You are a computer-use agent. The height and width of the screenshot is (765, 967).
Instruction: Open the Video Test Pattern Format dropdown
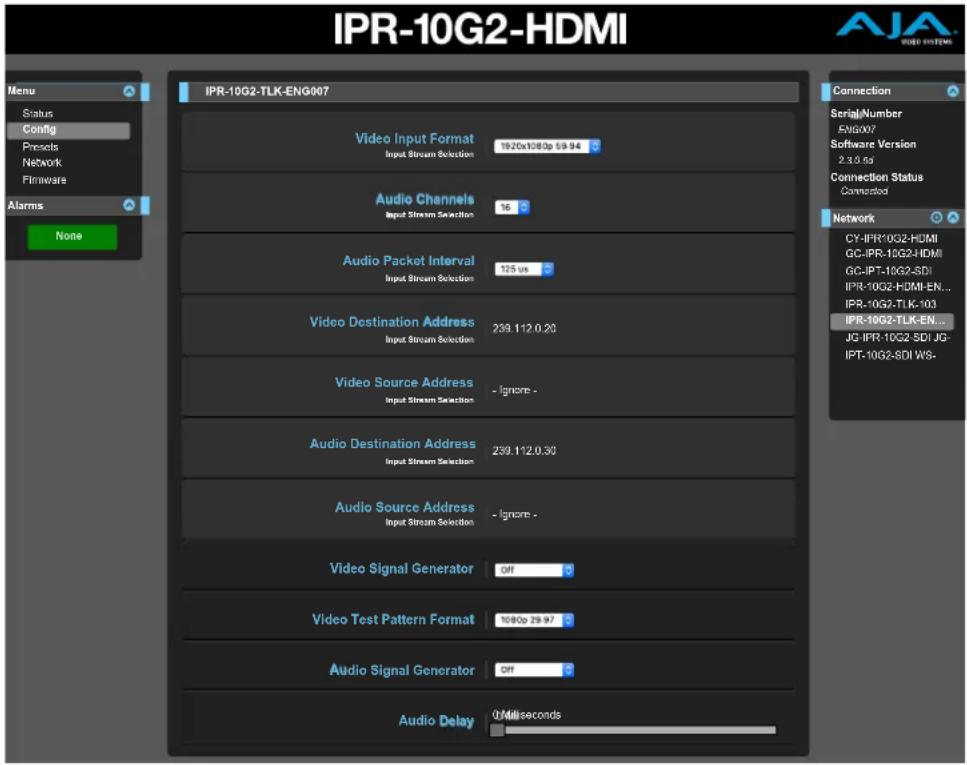534,620
